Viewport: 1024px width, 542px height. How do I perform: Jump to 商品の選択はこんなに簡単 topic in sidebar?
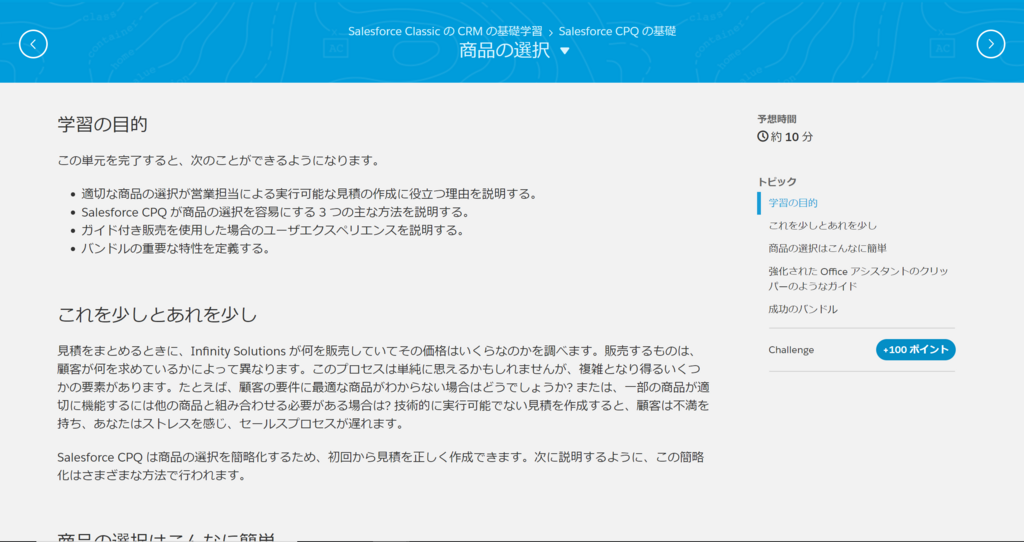coord(827,248)
